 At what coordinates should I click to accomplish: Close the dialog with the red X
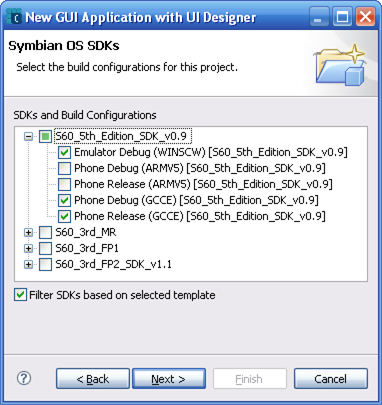(x=365, y=17)
